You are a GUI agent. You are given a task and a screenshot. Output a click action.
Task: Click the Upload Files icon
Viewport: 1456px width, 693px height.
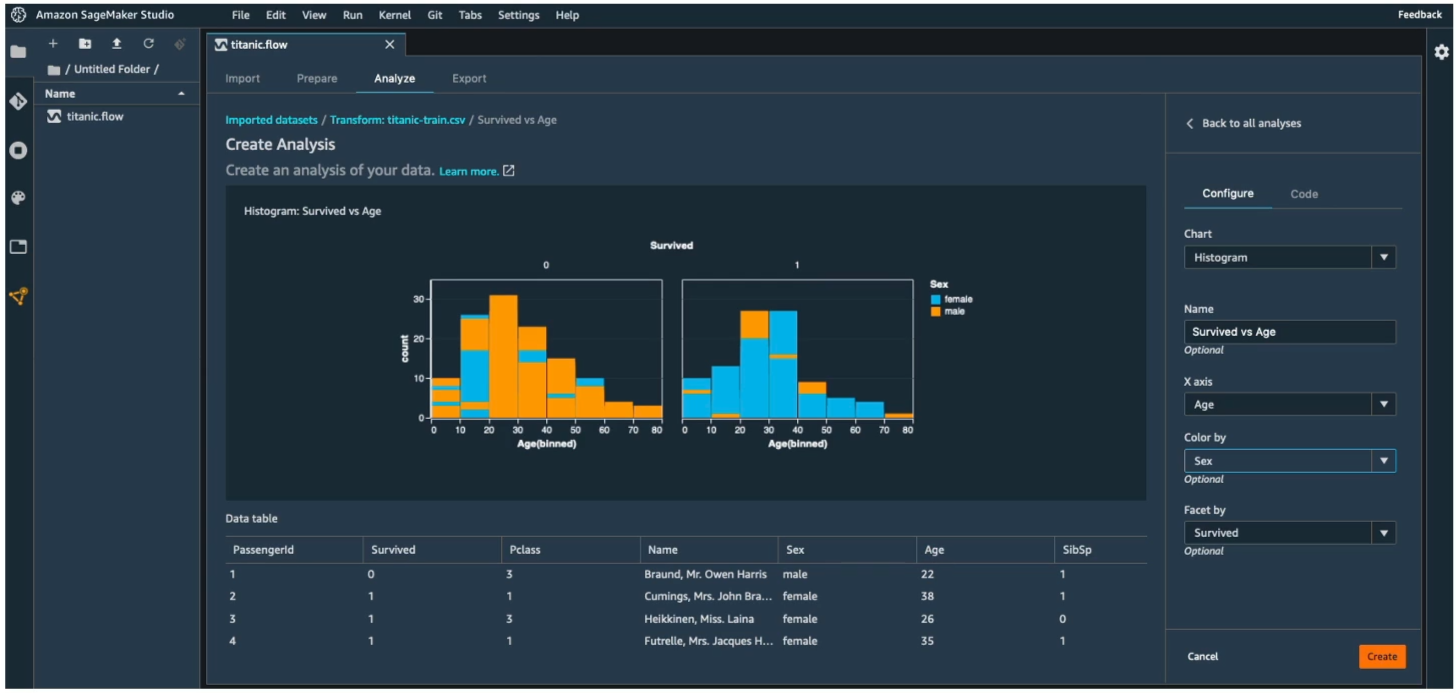(x=117, y=44)
